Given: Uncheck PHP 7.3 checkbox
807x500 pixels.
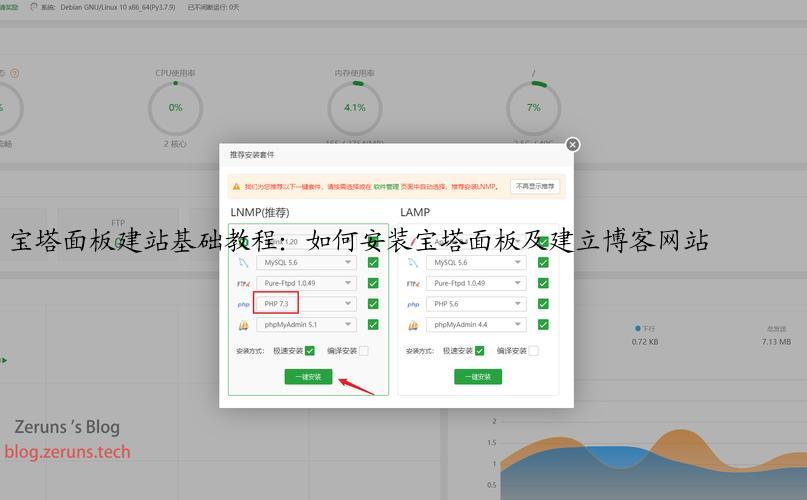Looking at the screenshot, I should pyautogui.click(x=373, y=304).
